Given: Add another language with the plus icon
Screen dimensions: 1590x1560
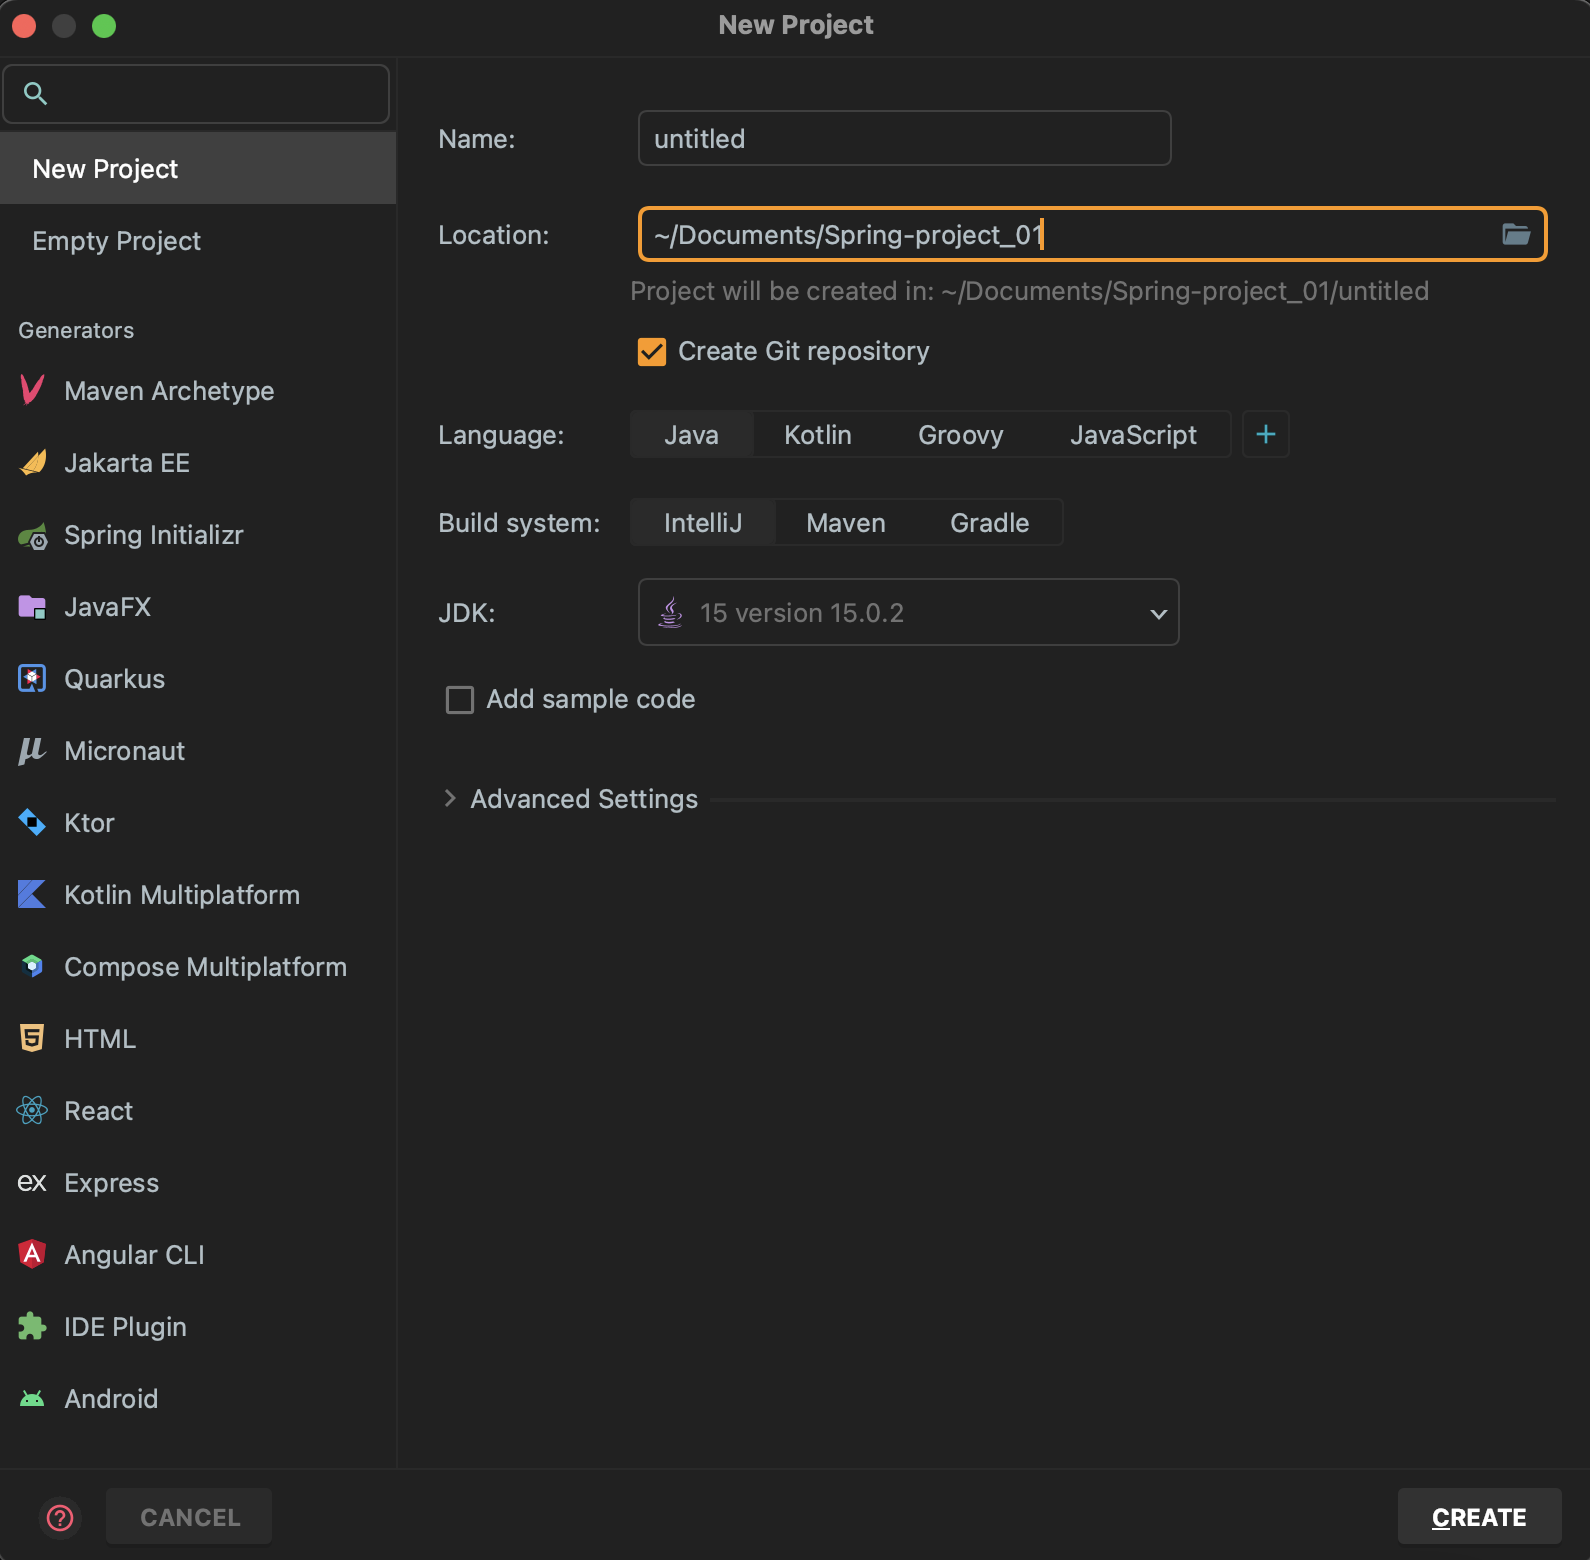Looking at the screenshot, I should coord(1266,434).
